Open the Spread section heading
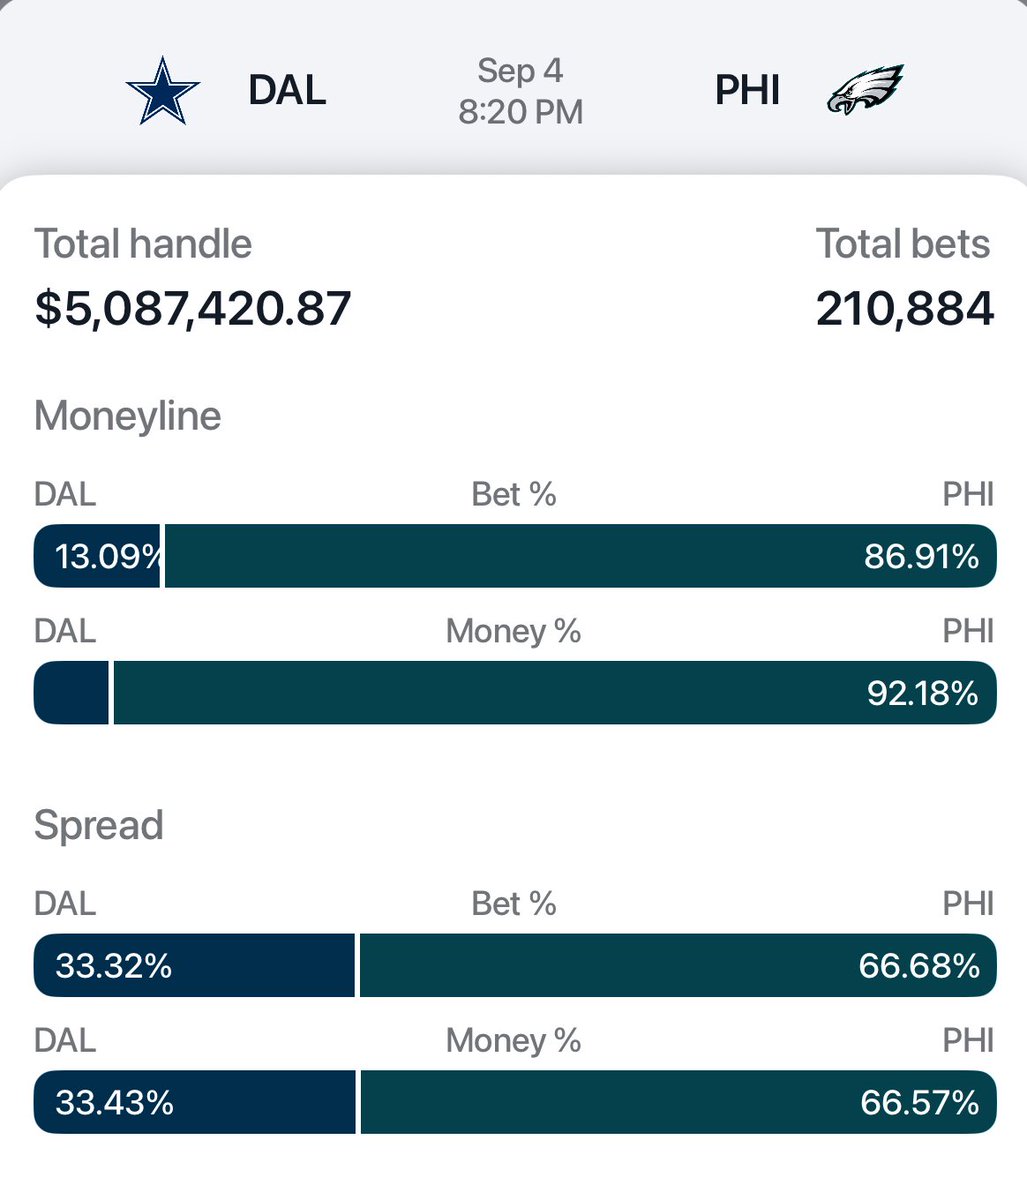 [x=99, y=825]
